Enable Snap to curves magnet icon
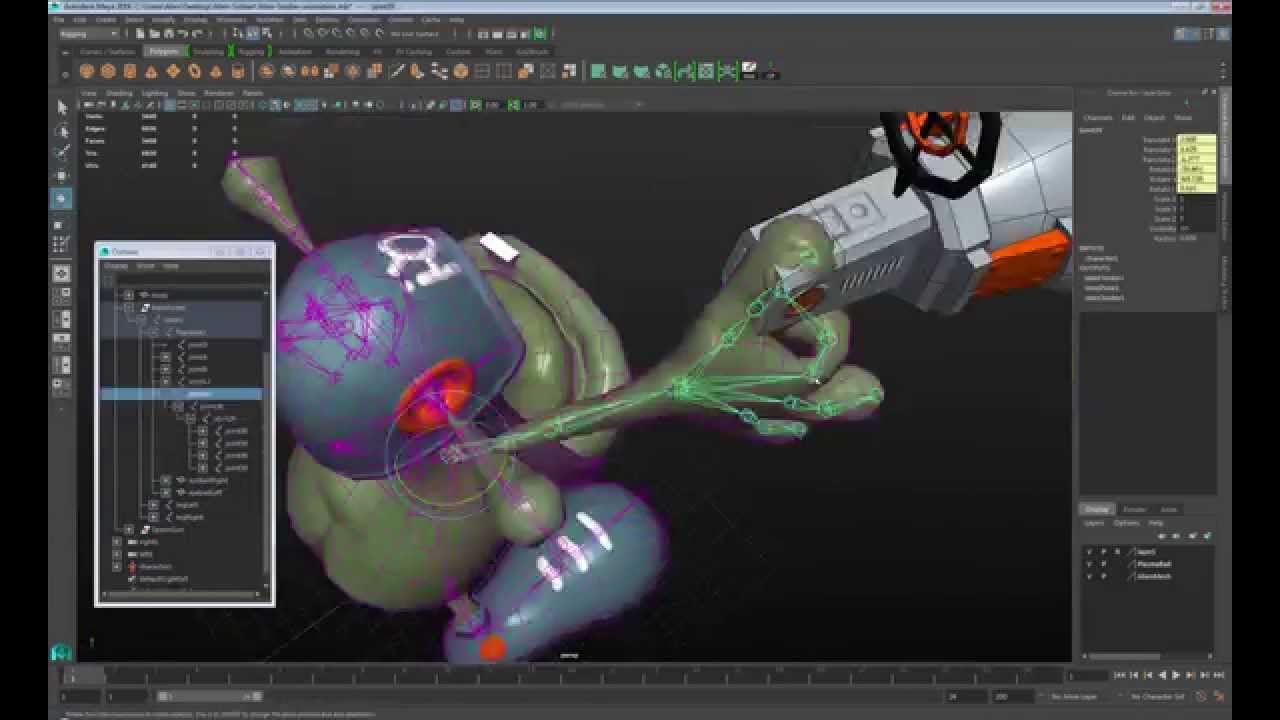The height and width of the screenshot is (720, 1280). [321, 34]
